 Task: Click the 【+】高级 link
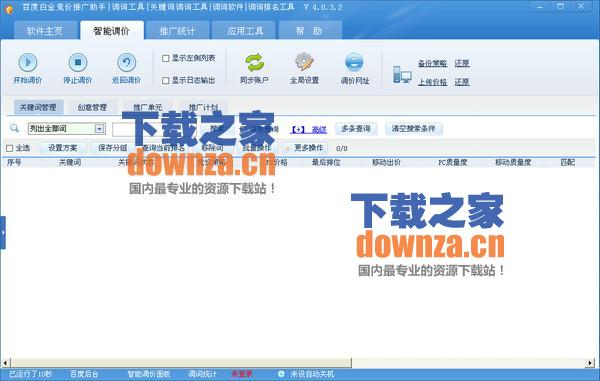pyautogui.click(x=308, y=129)
